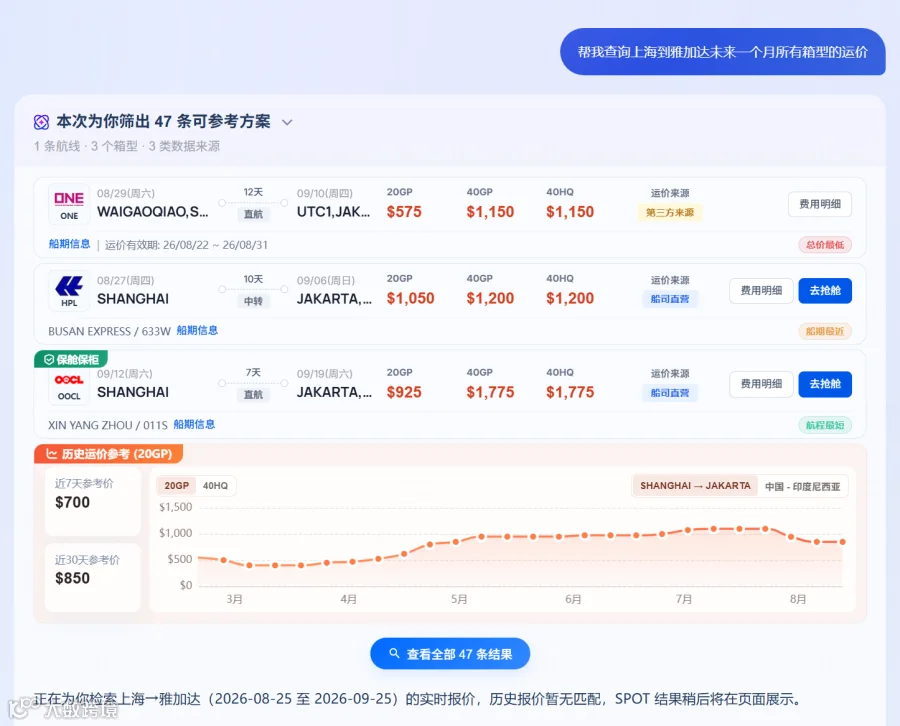Click the search icon in 查看全部 button
900x726 pixels.
(394, 653)
